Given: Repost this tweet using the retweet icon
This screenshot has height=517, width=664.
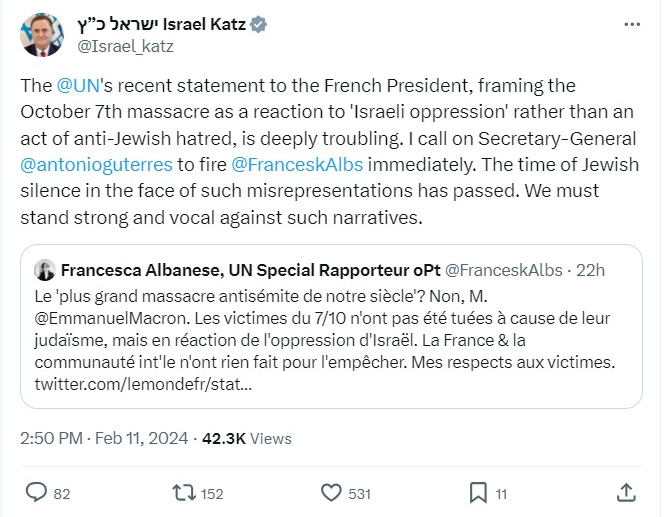Looking at the screenshot, I should pos(184,492).
